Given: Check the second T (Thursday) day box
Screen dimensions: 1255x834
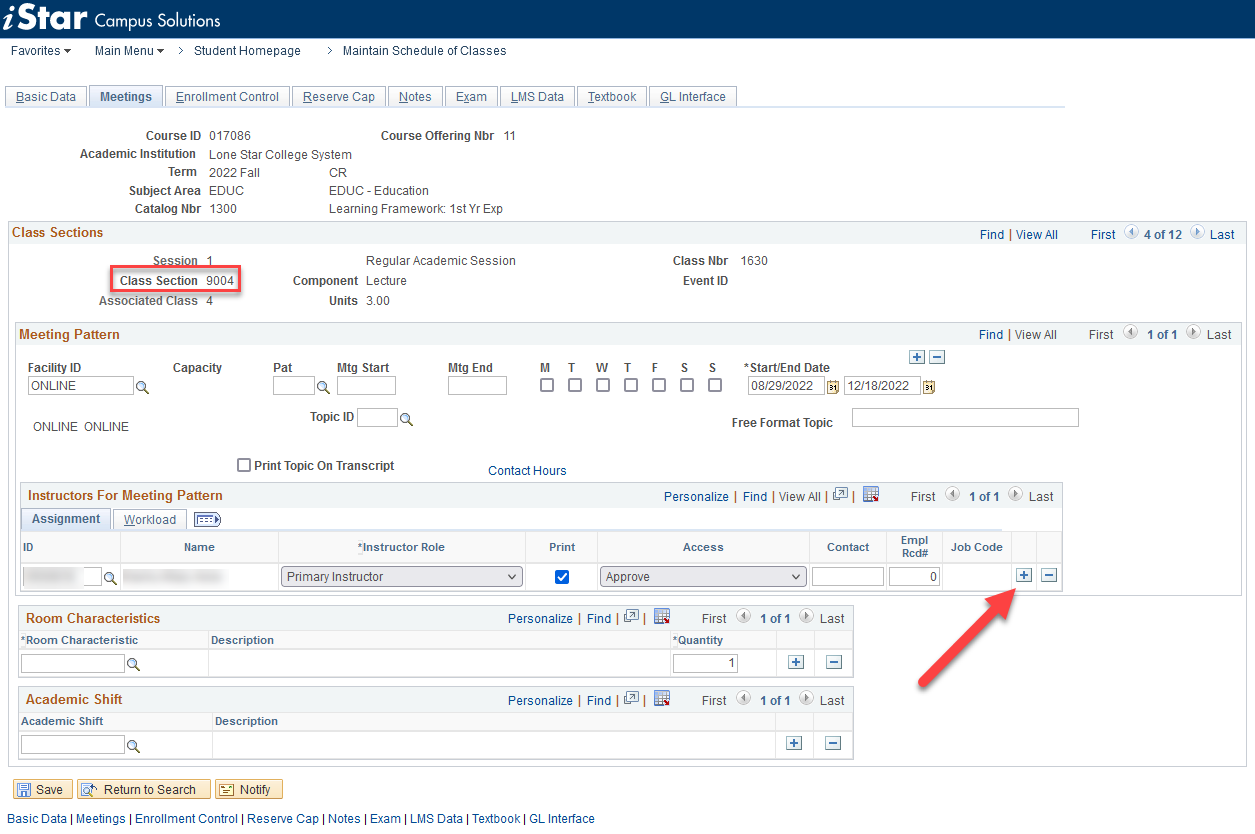Looking at the screenshot, I should (631, 385).
